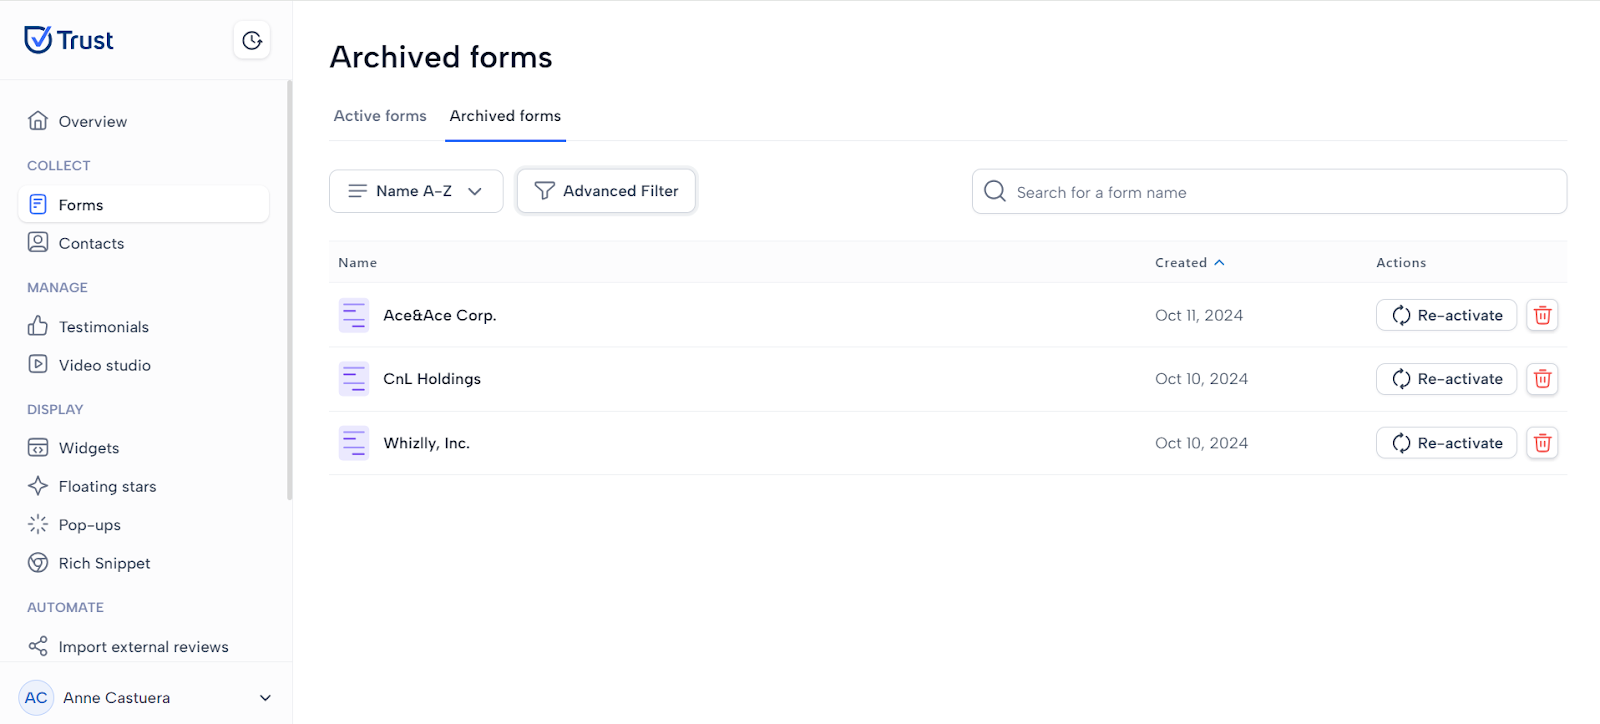Switch to Active forms tab
Screen dimensions: 1600x724
(x=380, y=116)
